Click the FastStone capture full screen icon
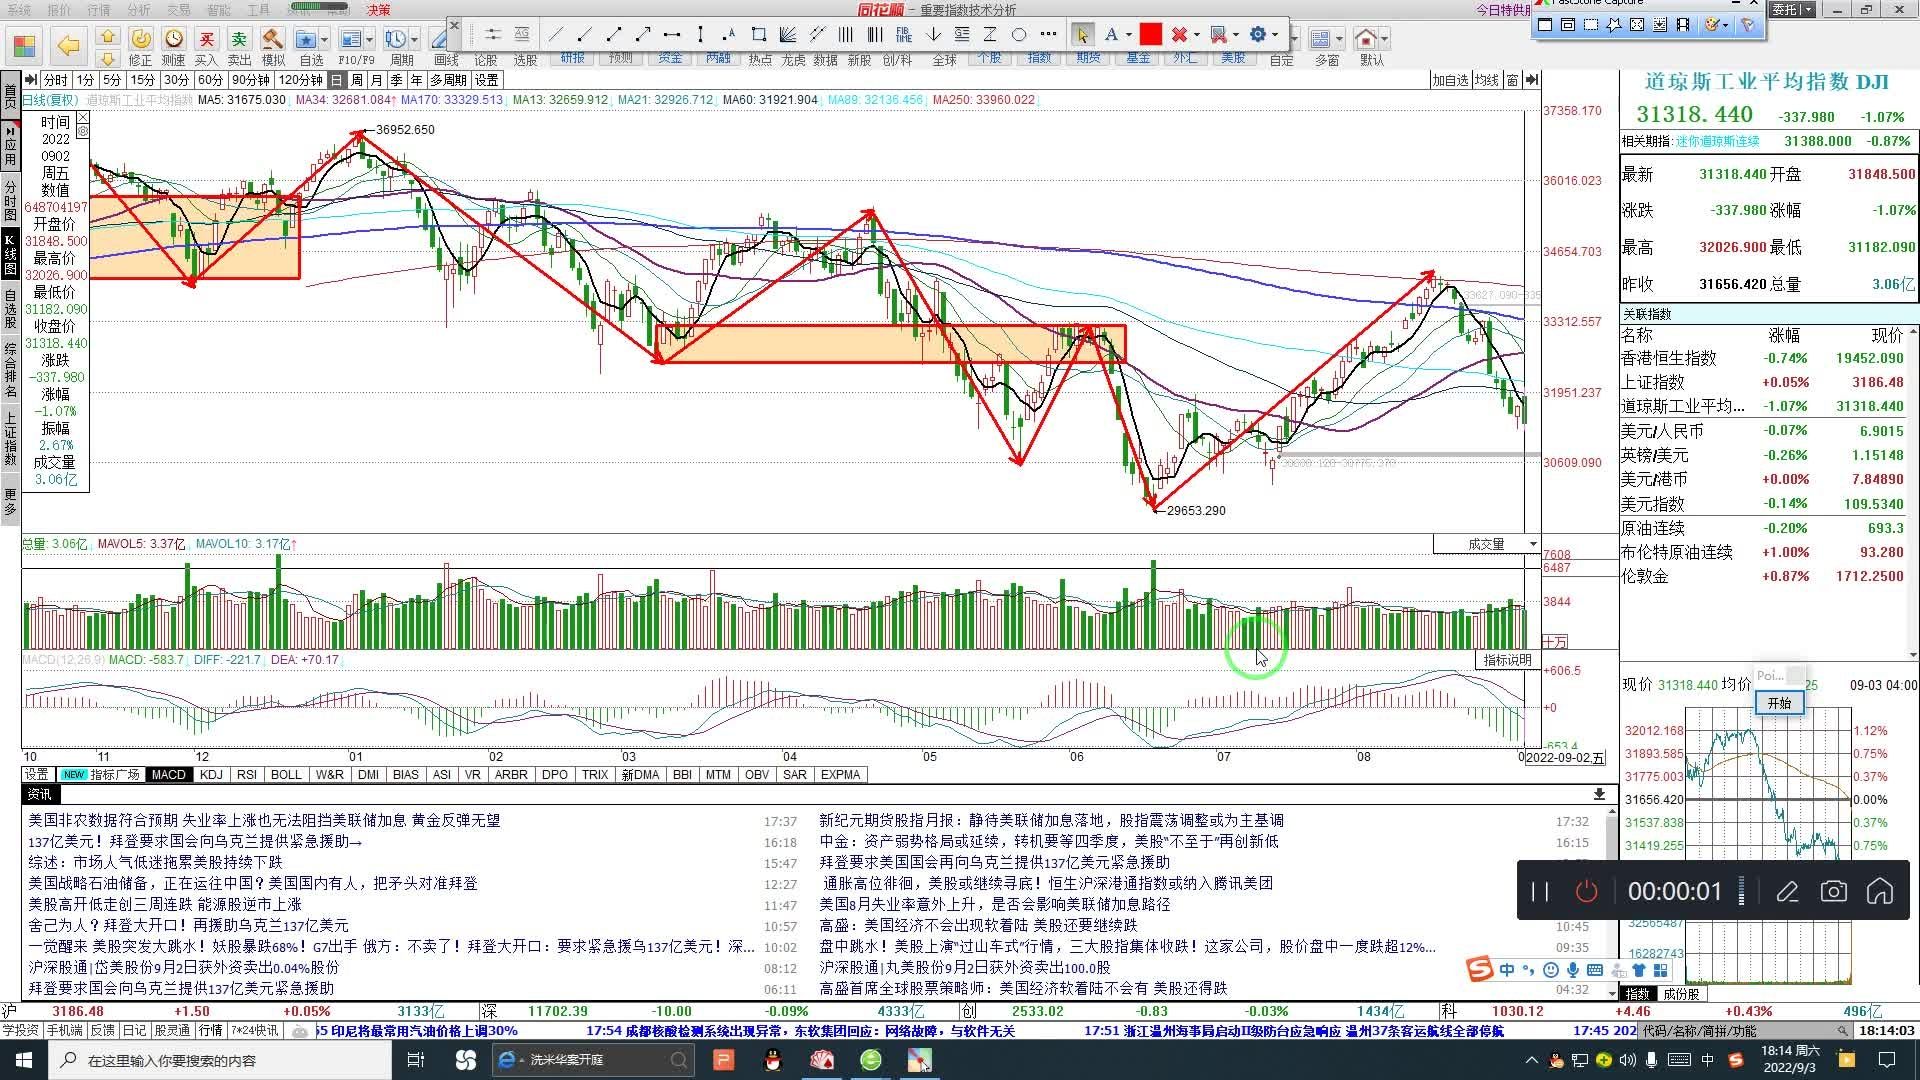This screenshot has width=1920, height=1080. pyautogui.click(x=1637, y=25)
